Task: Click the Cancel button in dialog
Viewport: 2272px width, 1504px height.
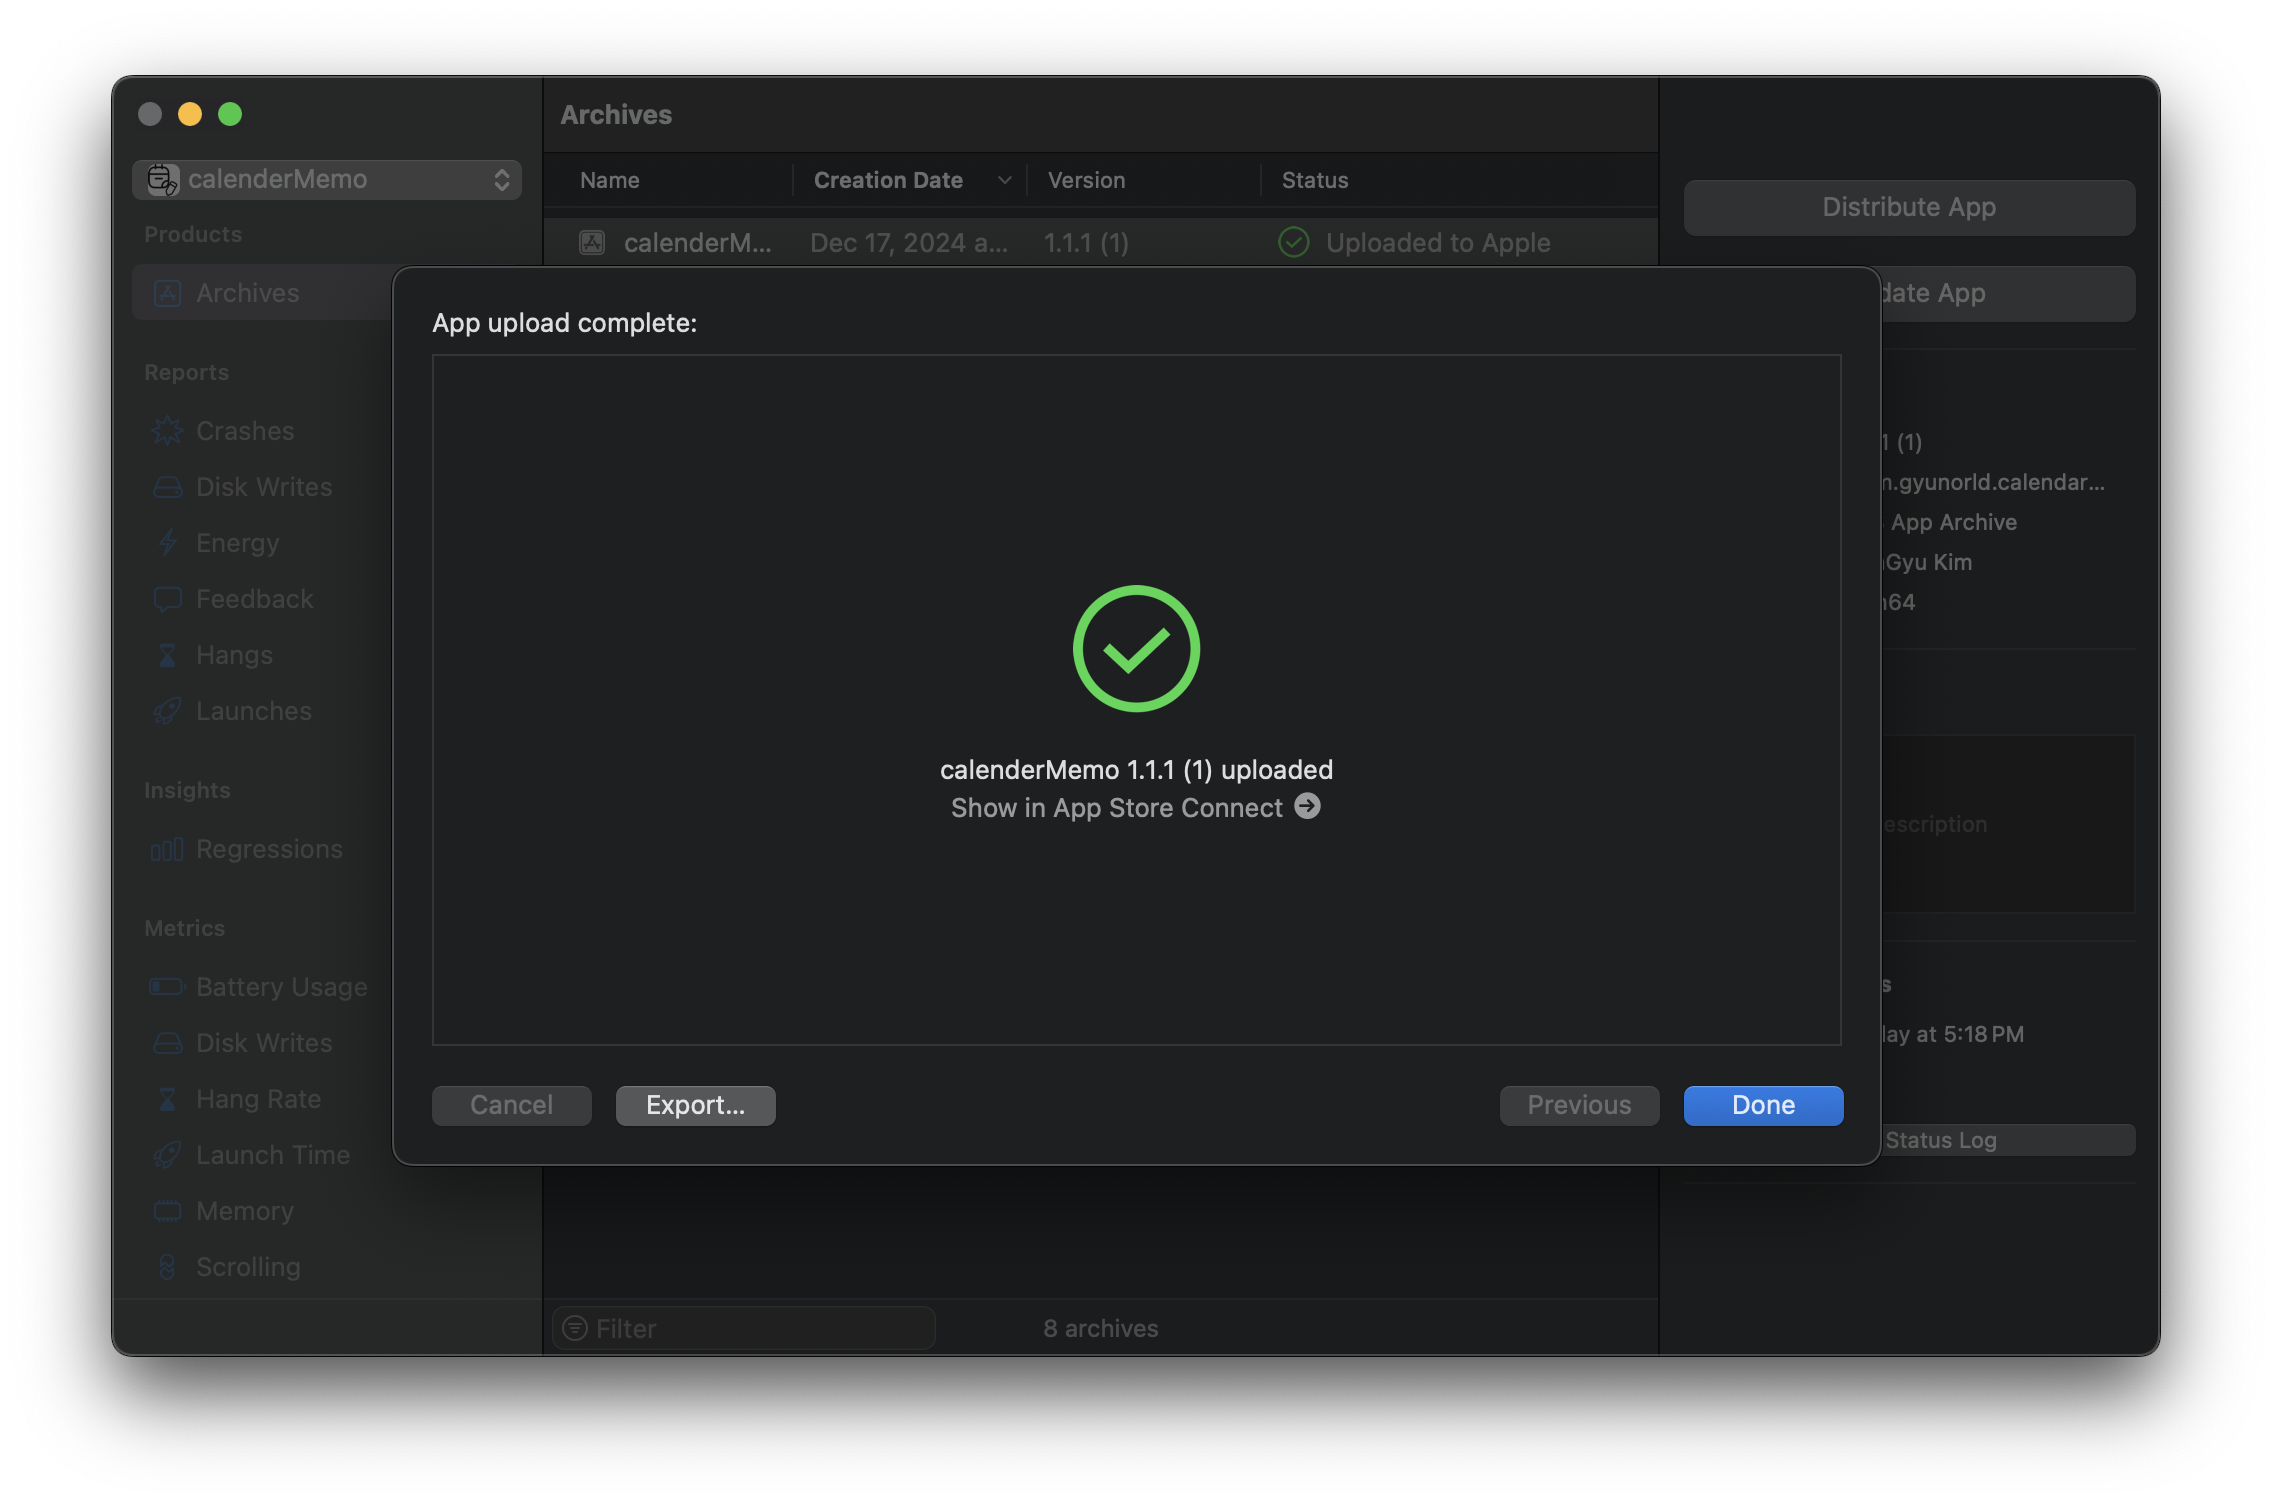Action: click(511, 1105)
